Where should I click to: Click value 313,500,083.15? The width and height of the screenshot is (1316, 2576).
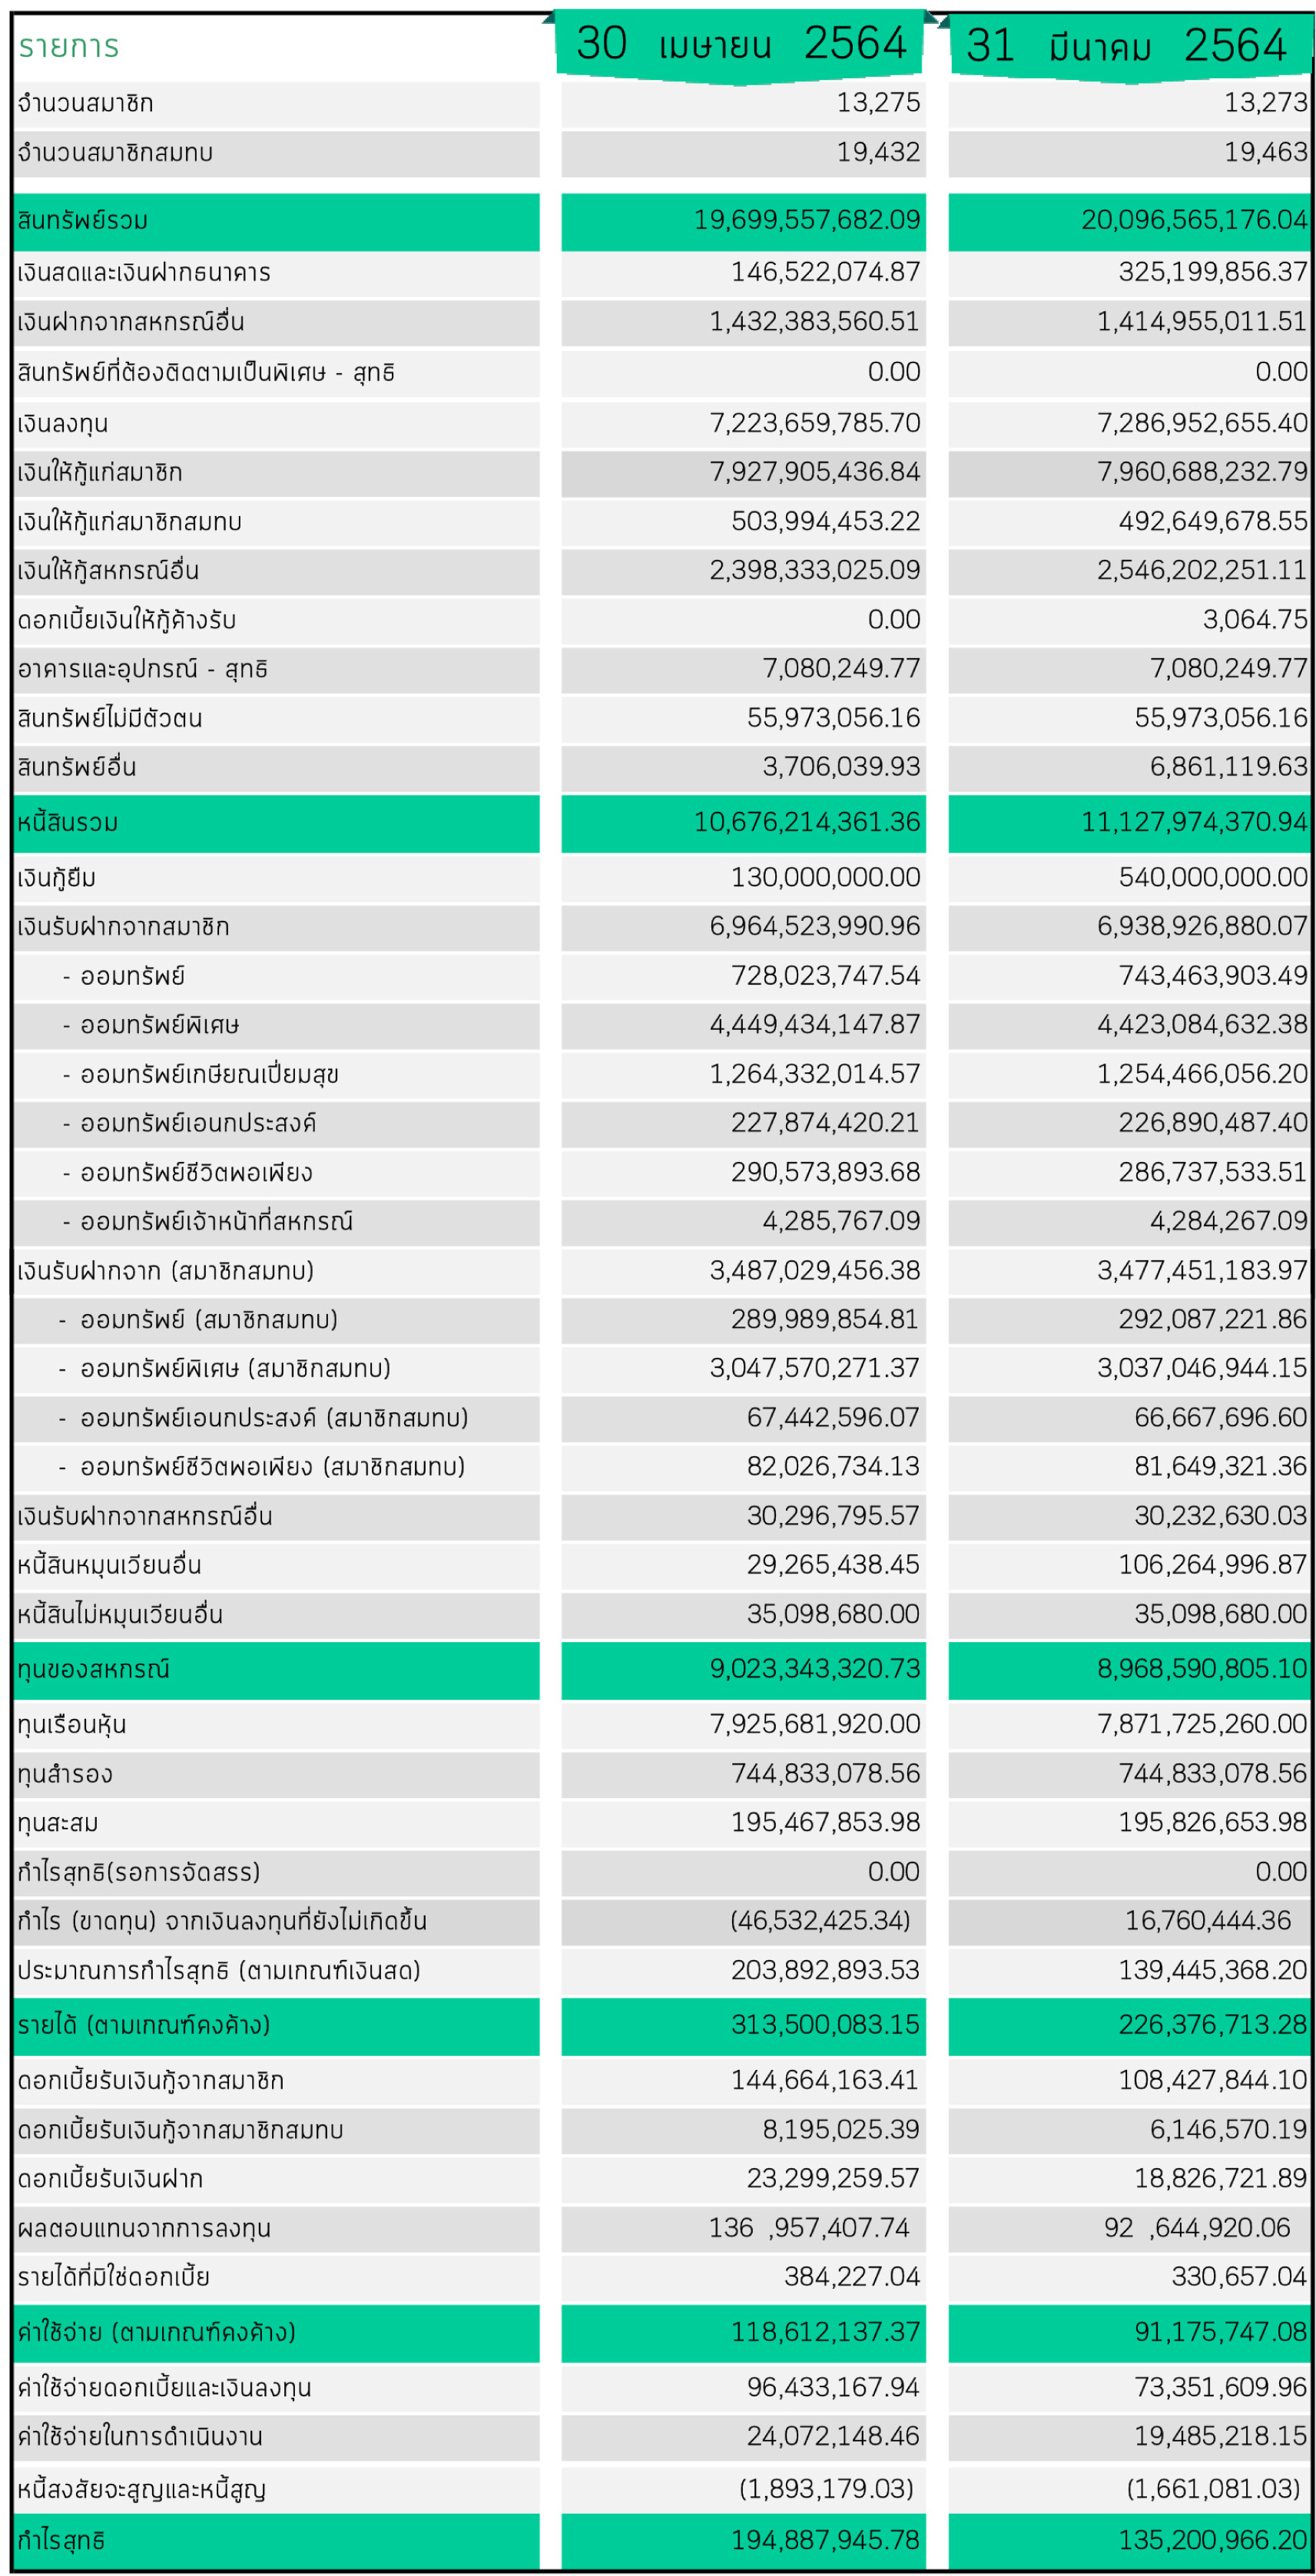[x=825, y=2025]
